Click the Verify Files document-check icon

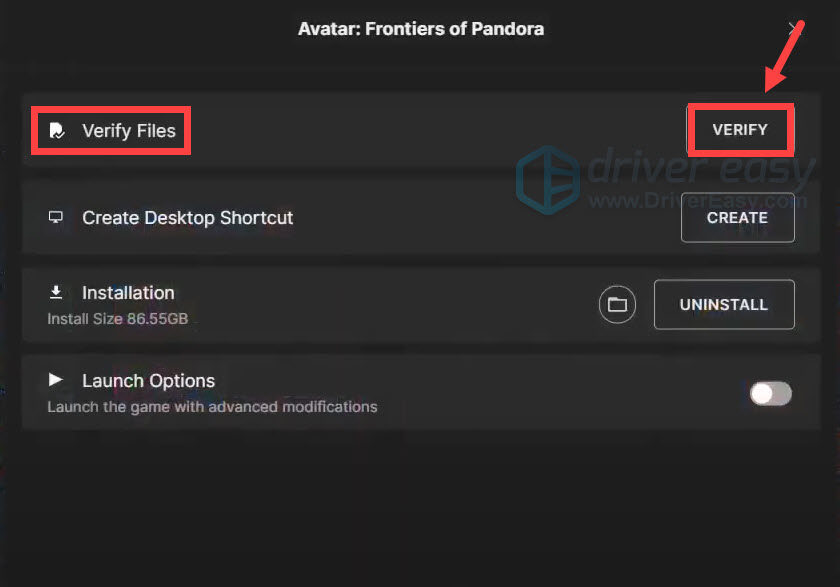coord(57,130)
